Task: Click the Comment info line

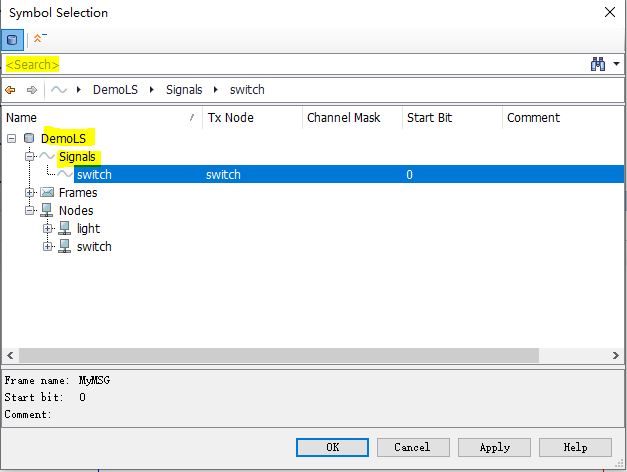Action: click(28, 414)
